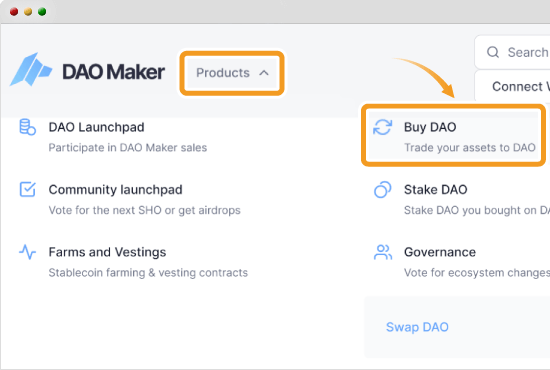550x370 pixels.
Task: Click the Farms and Vestings pulse icon
Action: (x=27, y=252)
